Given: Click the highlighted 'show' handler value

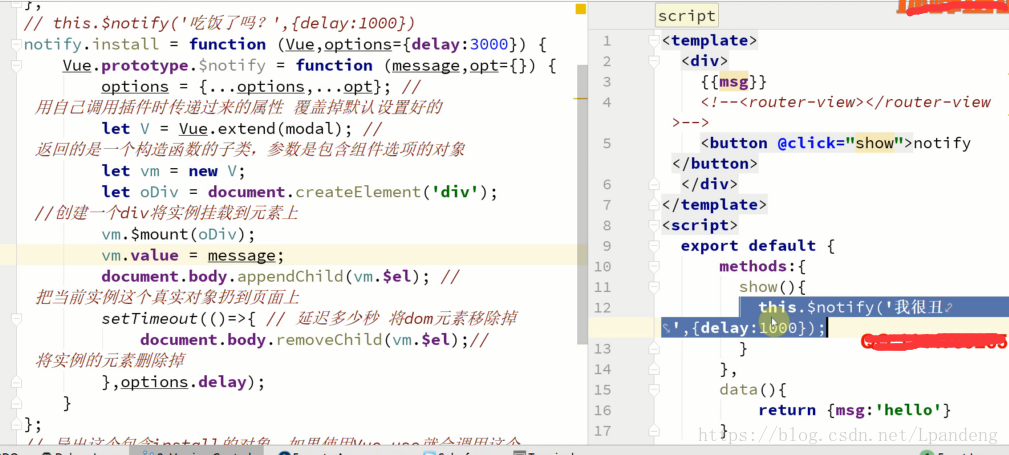Looking at the screenshot, I should pos(875,143).
